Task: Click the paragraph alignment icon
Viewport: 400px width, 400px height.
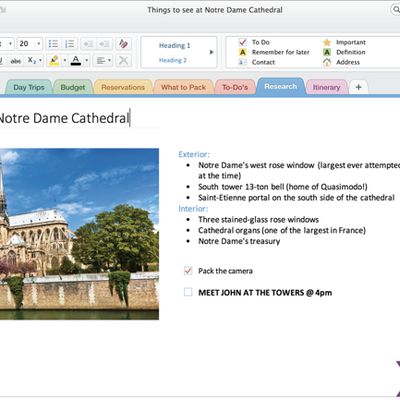Action: tap(100, 61)
